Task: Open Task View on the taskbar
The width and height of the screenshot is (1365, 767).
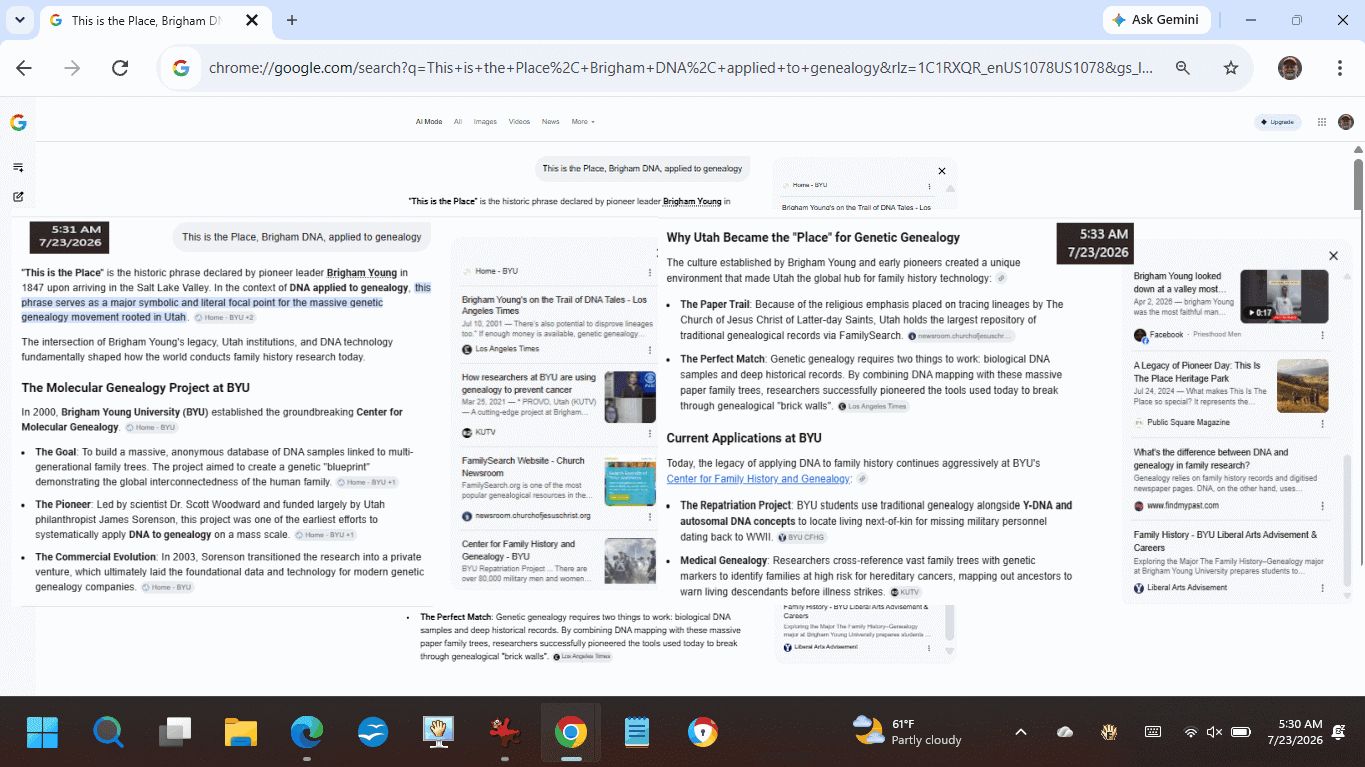Action: pos(175,733)
